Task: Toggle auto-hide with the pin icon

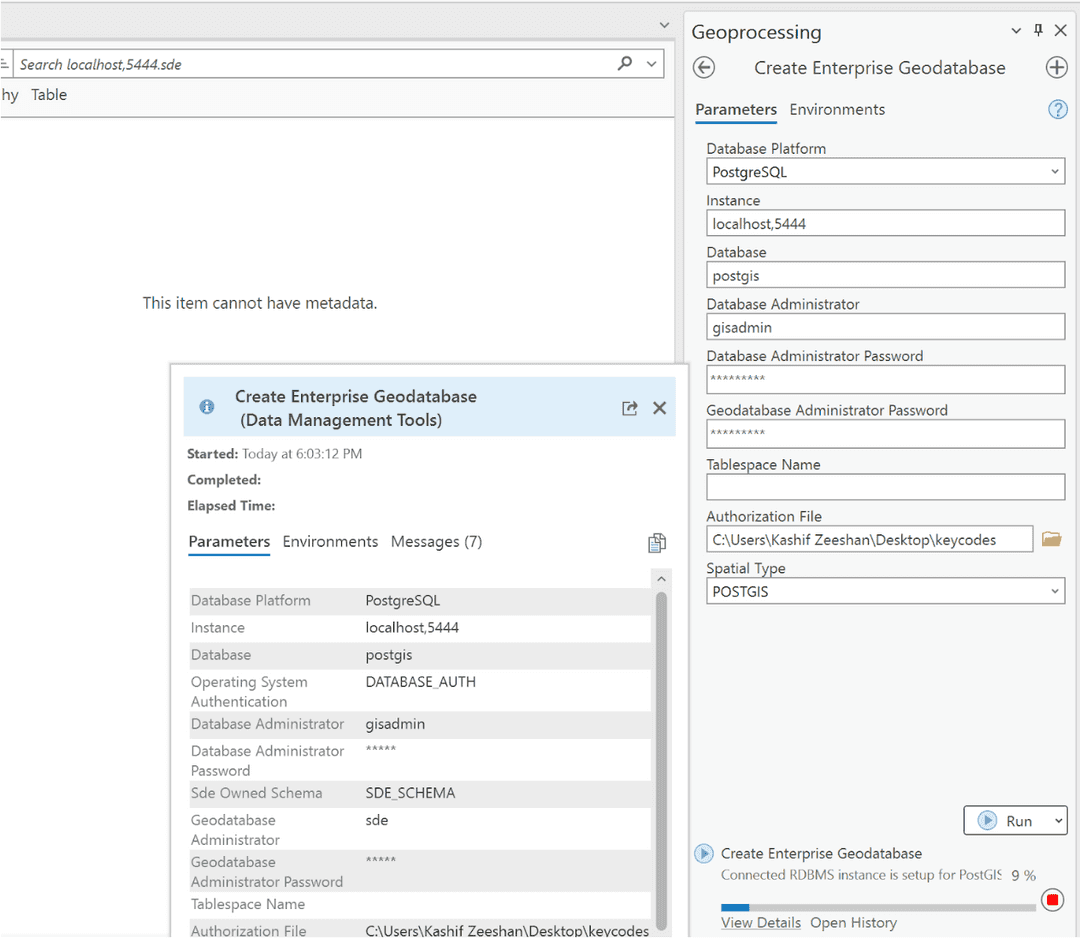Action: point(1038,30)
